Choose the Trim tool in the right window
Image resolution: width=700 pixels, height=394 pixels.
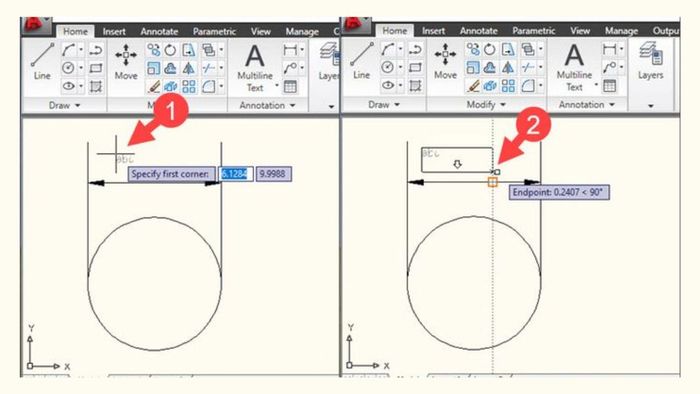tap(528, 67)
